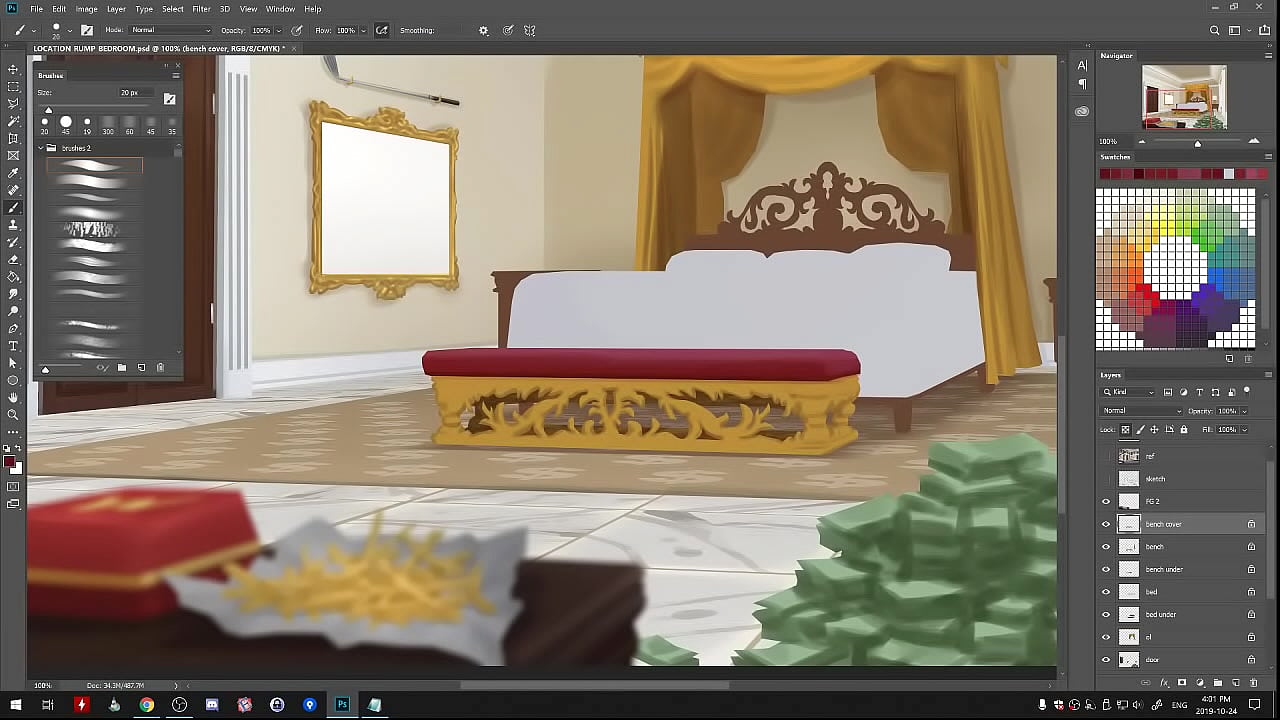The height and width of the screenshot is (720, 1280).
Task: Toggle visibility of the FG 2 layer
Action: point(1106,501)
